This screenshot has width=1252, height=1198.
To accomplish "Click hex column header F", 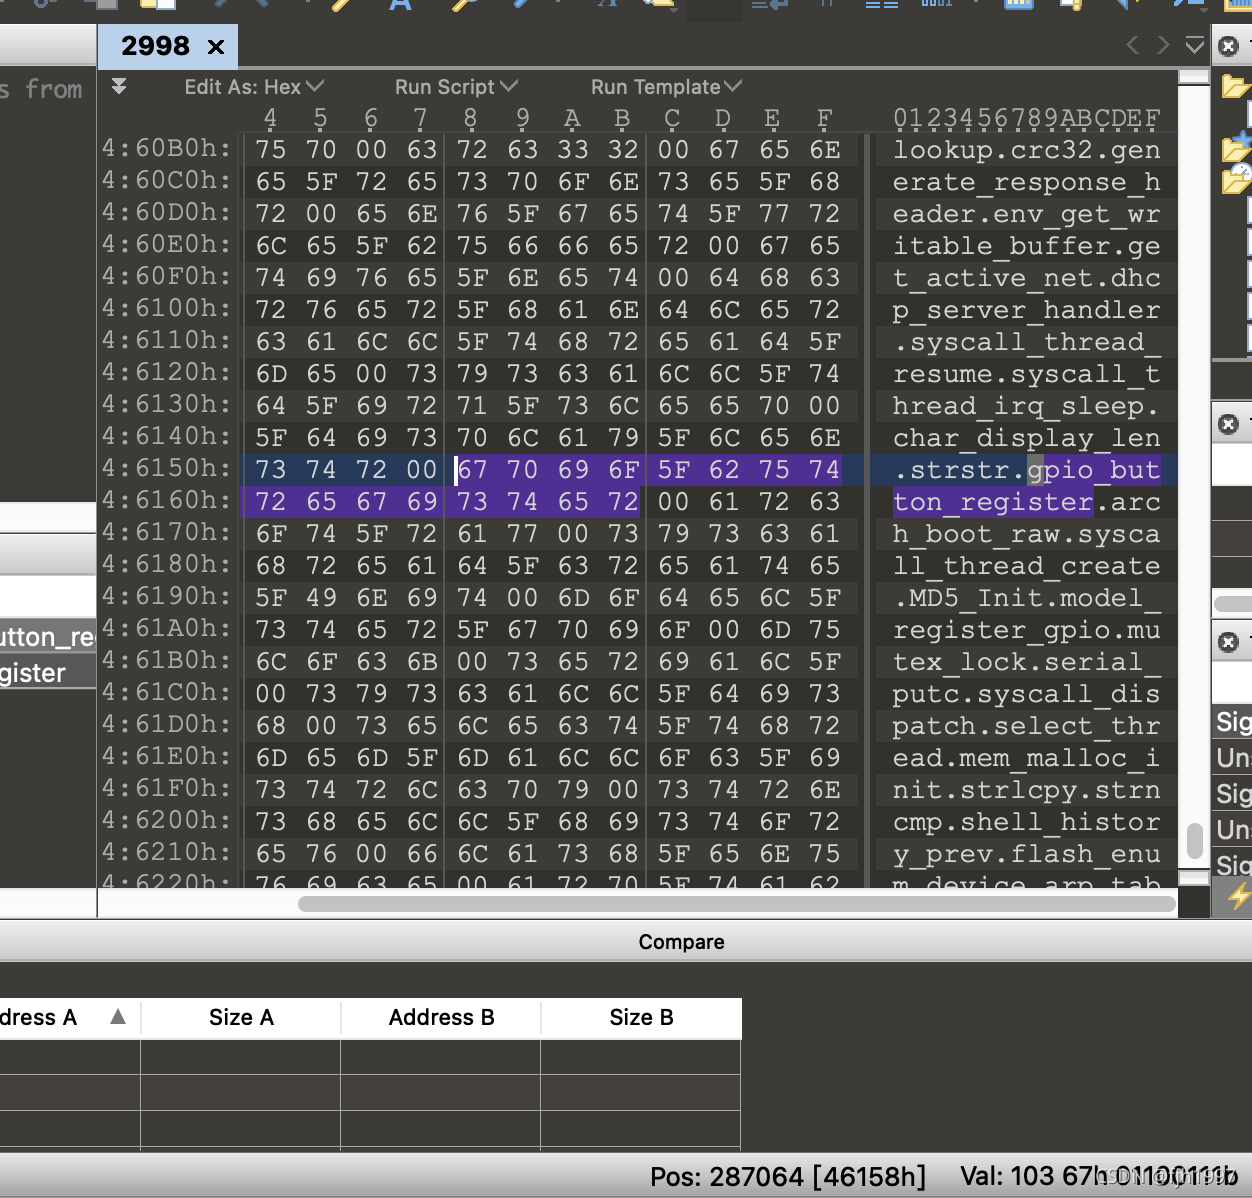I will [x=824, y=119].
